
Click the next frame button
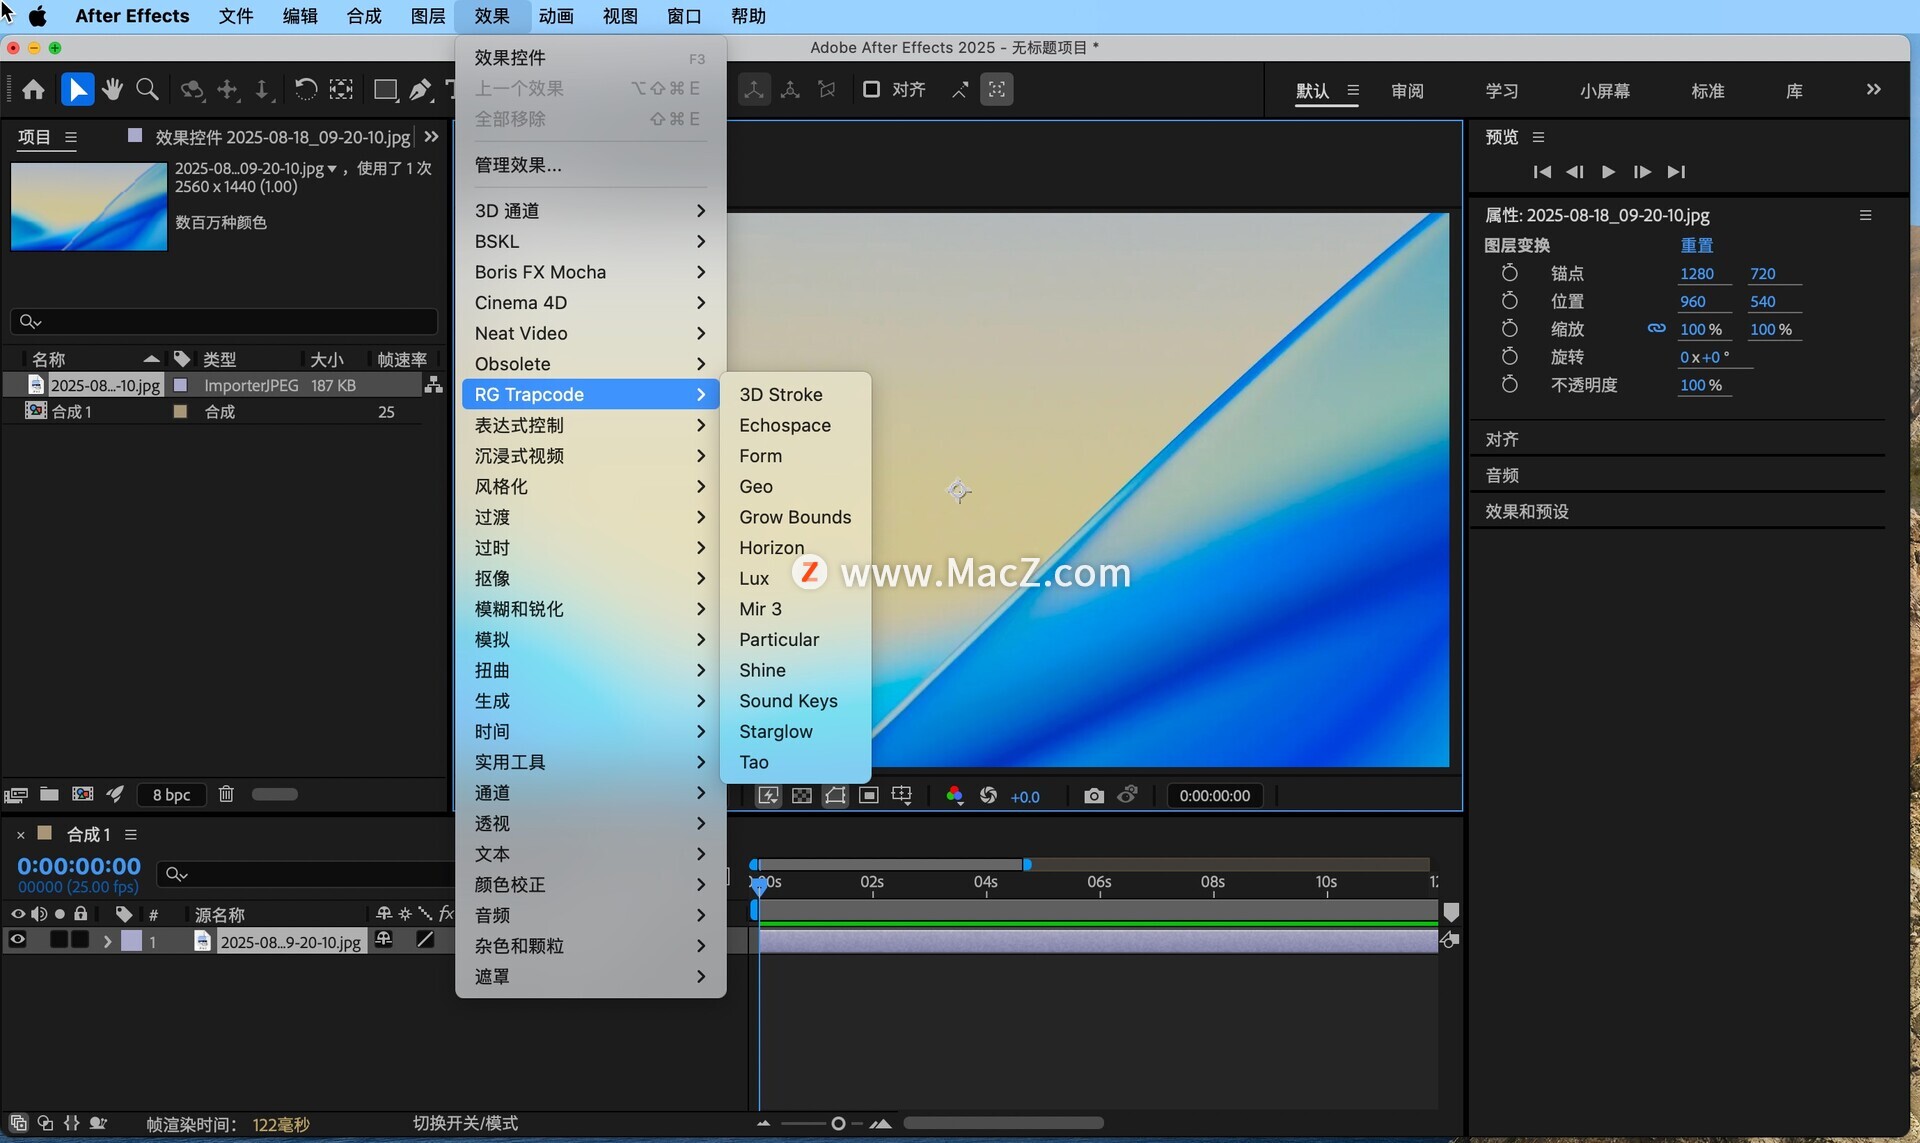click(1642, 172)
